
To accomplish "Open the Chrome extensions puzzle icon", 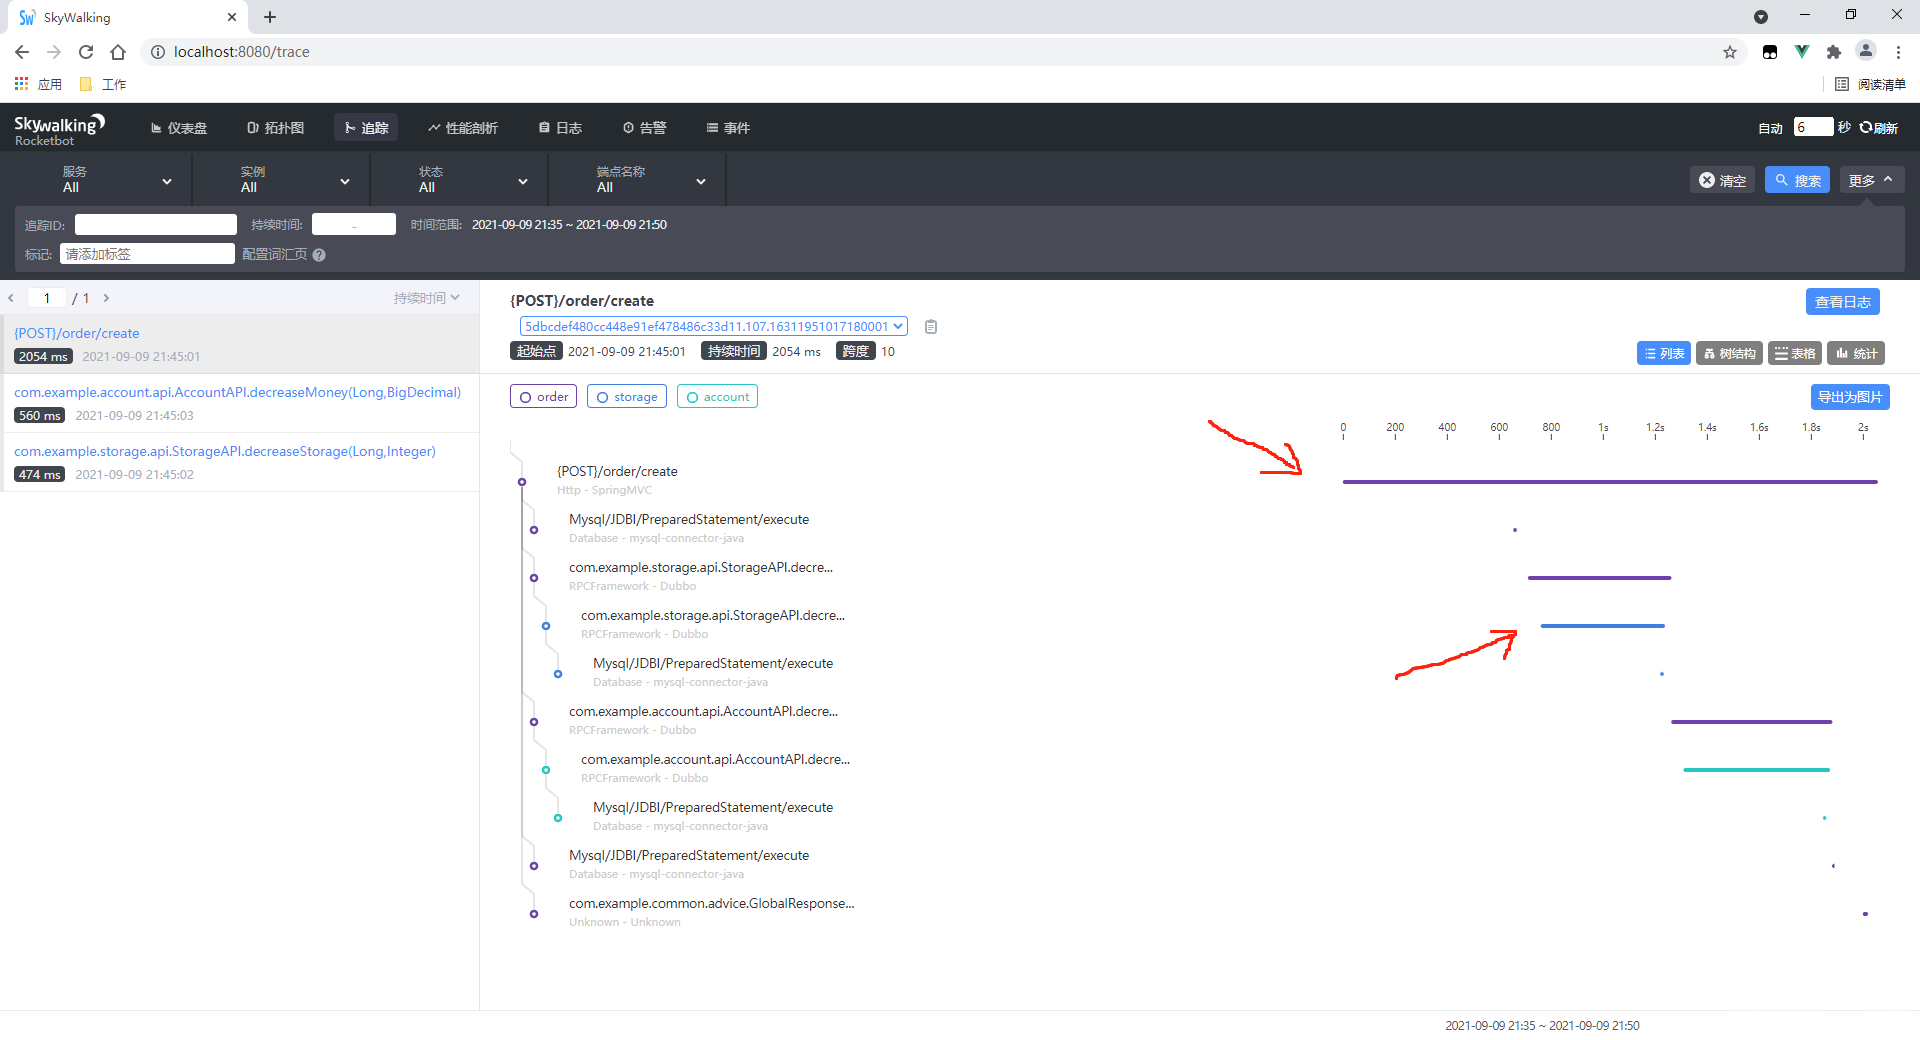I will [1834, 52].
